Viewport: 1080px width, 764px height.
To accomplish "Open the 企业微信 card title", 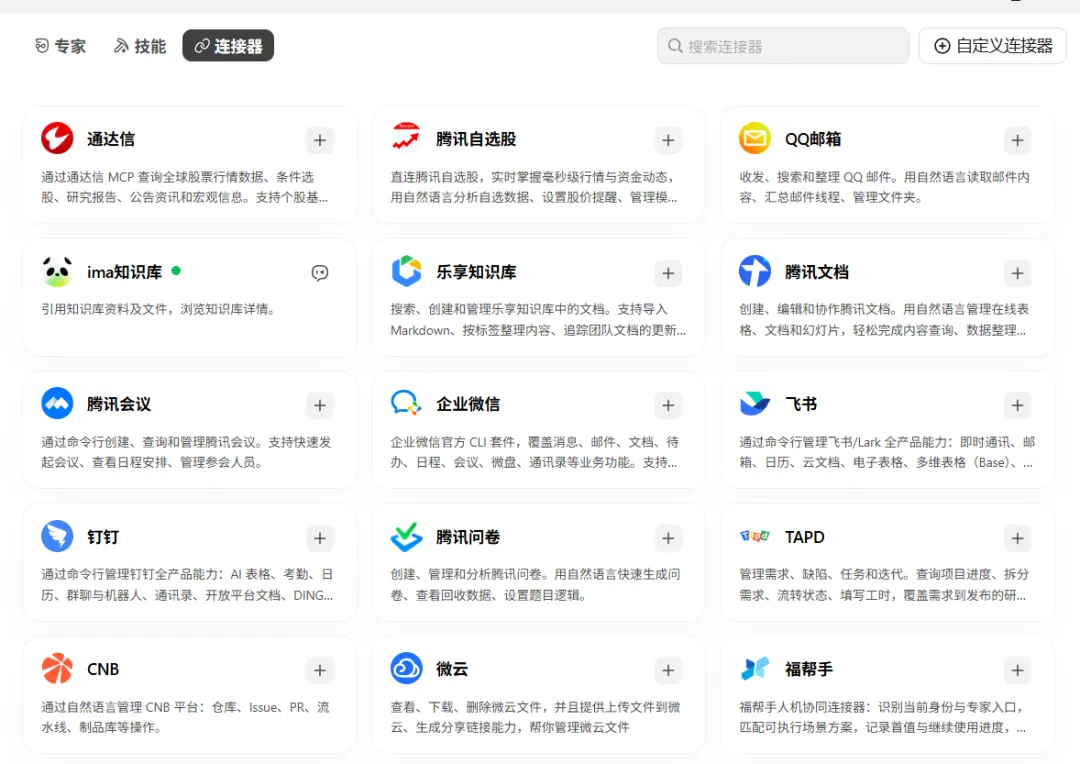I will [468, 404].
